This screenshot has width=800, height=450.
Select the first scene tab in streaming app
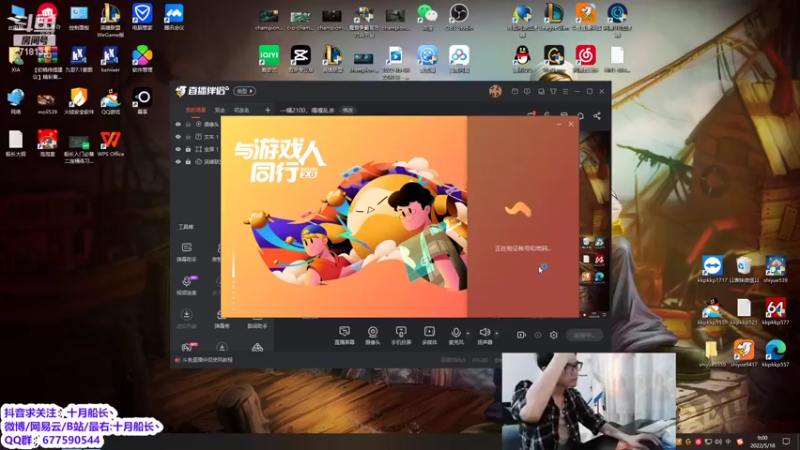tap(196, 110)
